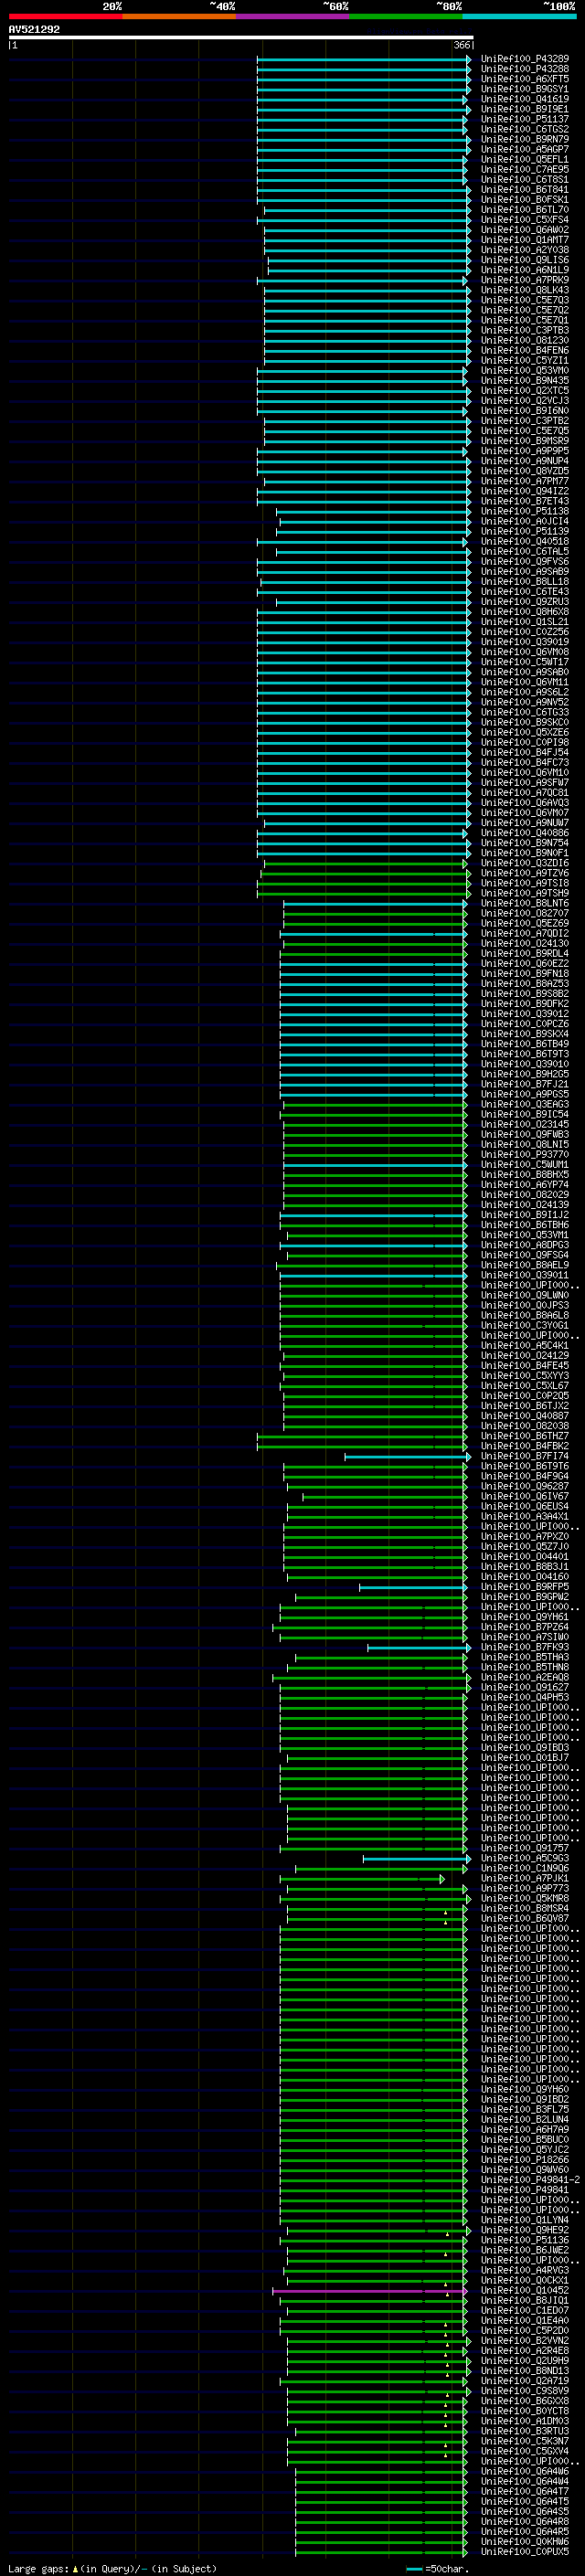This screenshot has width=585, height=2576.
Task: Open hit UniRef100_P43289
Action: coord(524,59)
